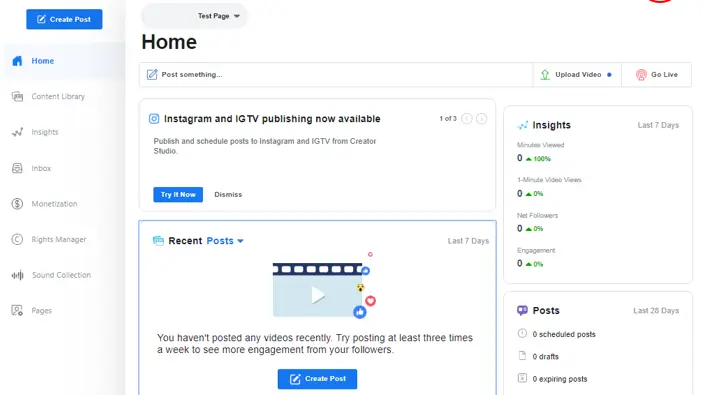Viewport: 703px width, 395px height.
Task: Click the '1-Minute Video Views' metric label
Action: pyautogui.click(x=549, y=180)
